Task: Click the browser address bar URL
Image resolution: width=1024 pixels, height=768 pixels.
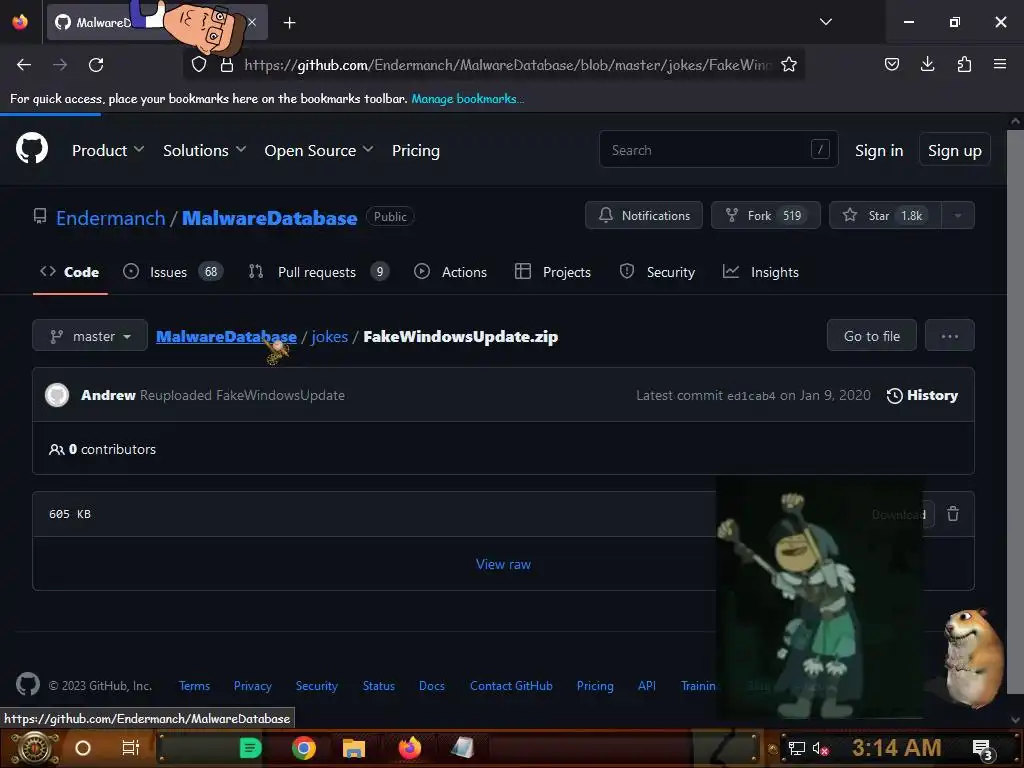Action: 507,65
